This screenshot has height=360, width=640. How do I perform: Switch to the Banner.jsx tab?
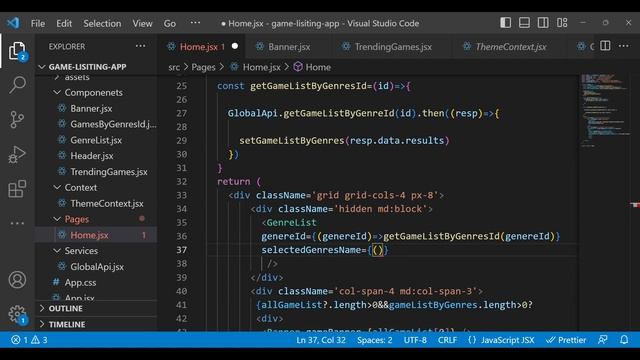pos(288,47)
